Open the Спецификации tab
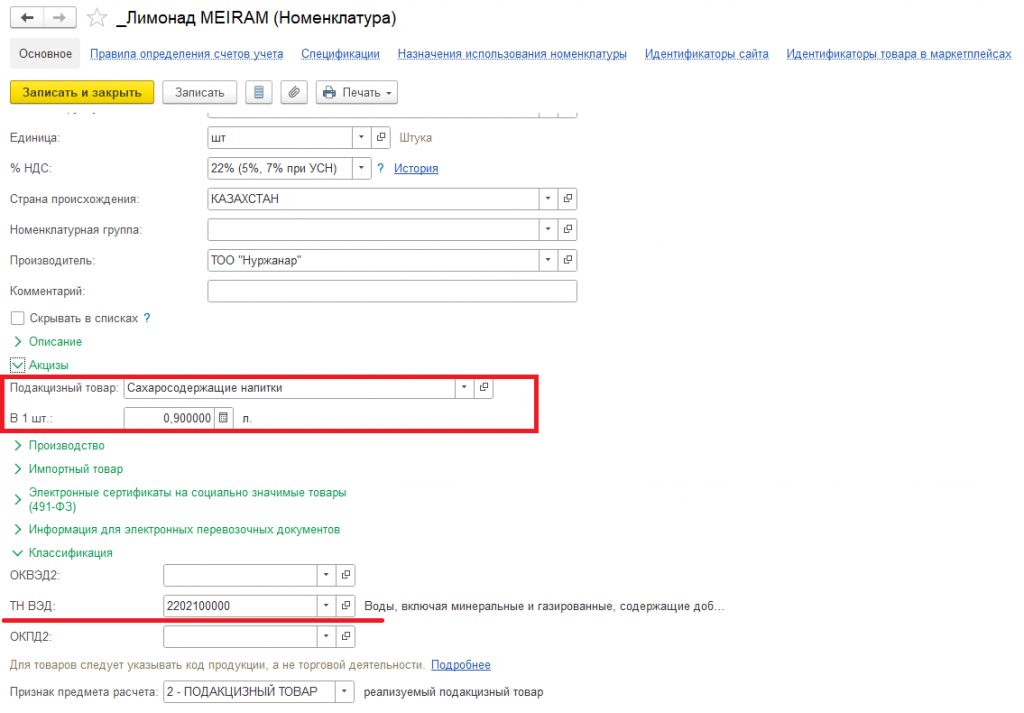The height and width of the screenshot is (713, 1024). click(x=340, y=54)
